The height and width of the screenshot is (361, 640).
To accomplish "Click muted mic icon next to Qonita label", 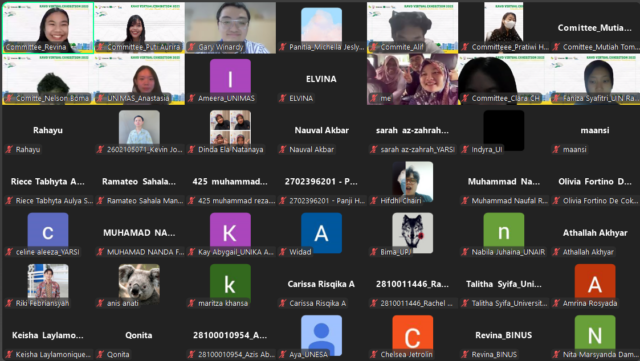I will tap(100, 354).
